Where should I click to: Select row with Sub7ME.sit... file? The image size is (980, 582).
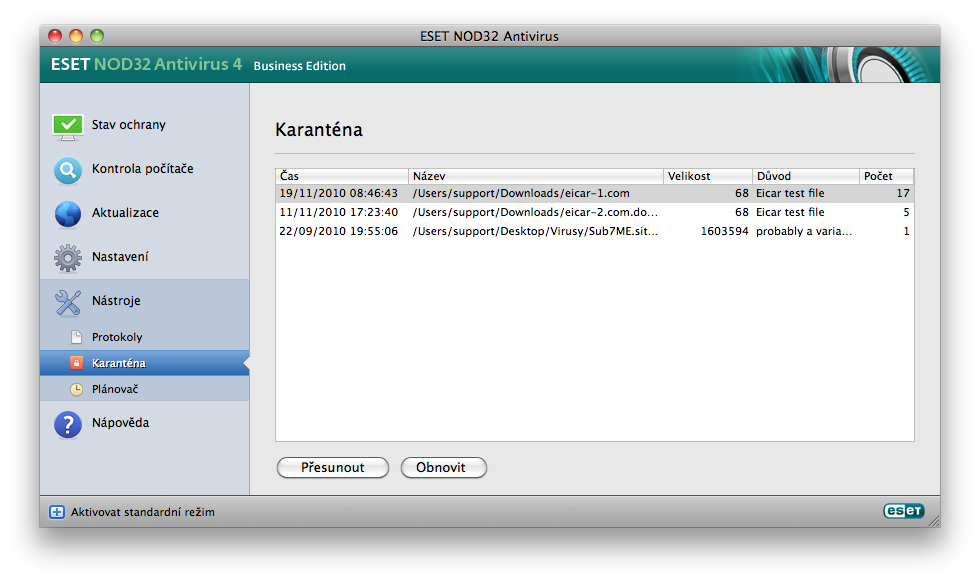click(x=594, y=231)
